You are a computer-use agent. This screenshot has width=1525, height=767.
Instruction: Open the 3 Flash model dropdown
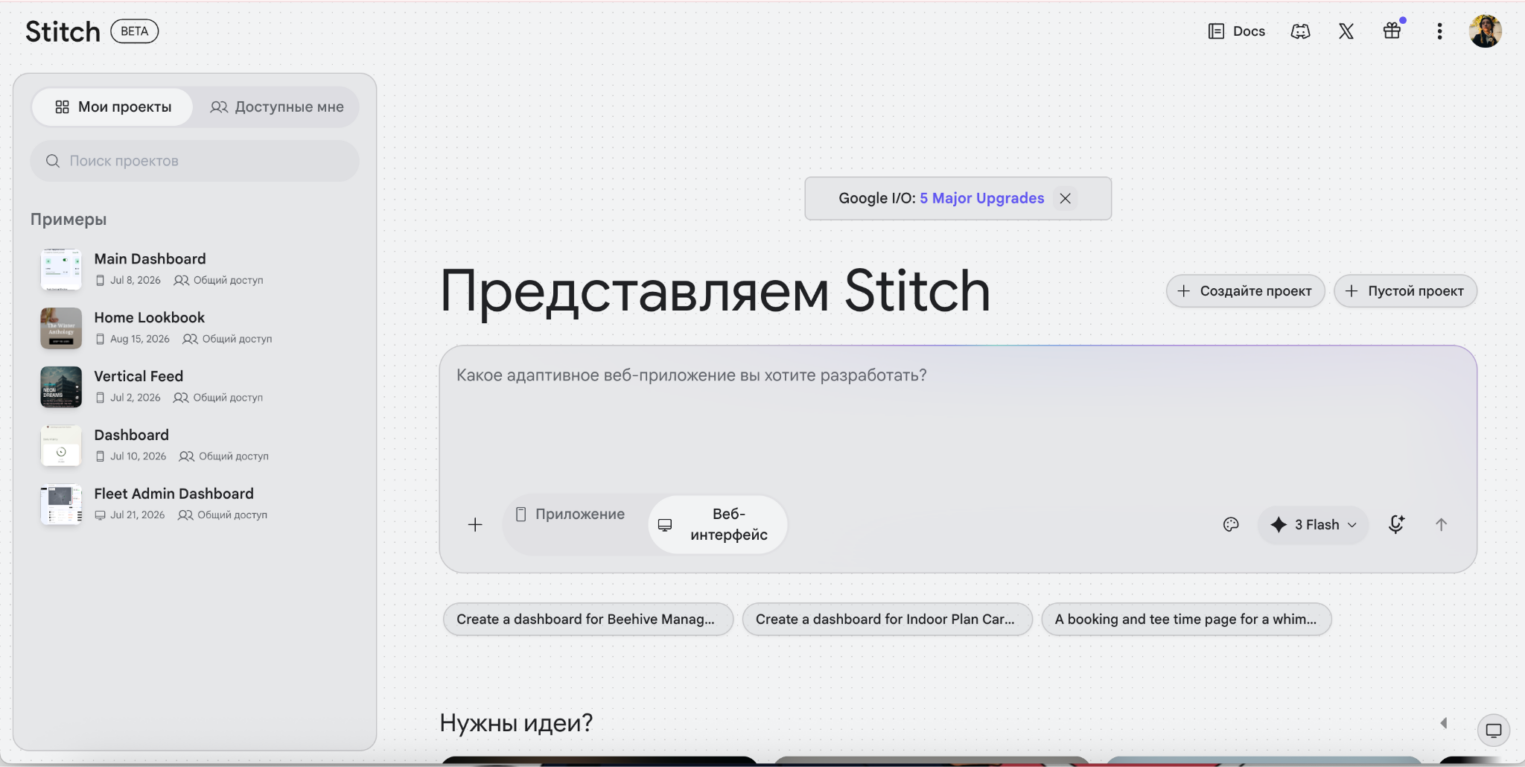click(1313, 524)
